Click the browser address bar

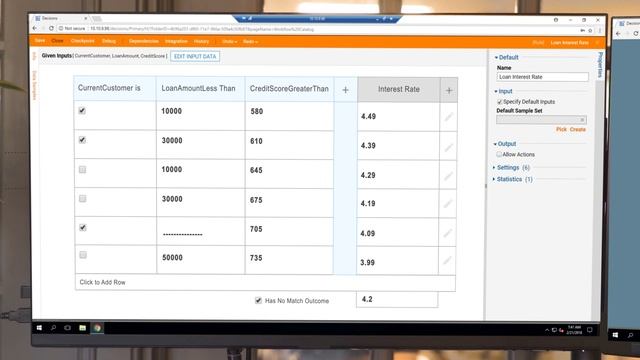point(318,29)
